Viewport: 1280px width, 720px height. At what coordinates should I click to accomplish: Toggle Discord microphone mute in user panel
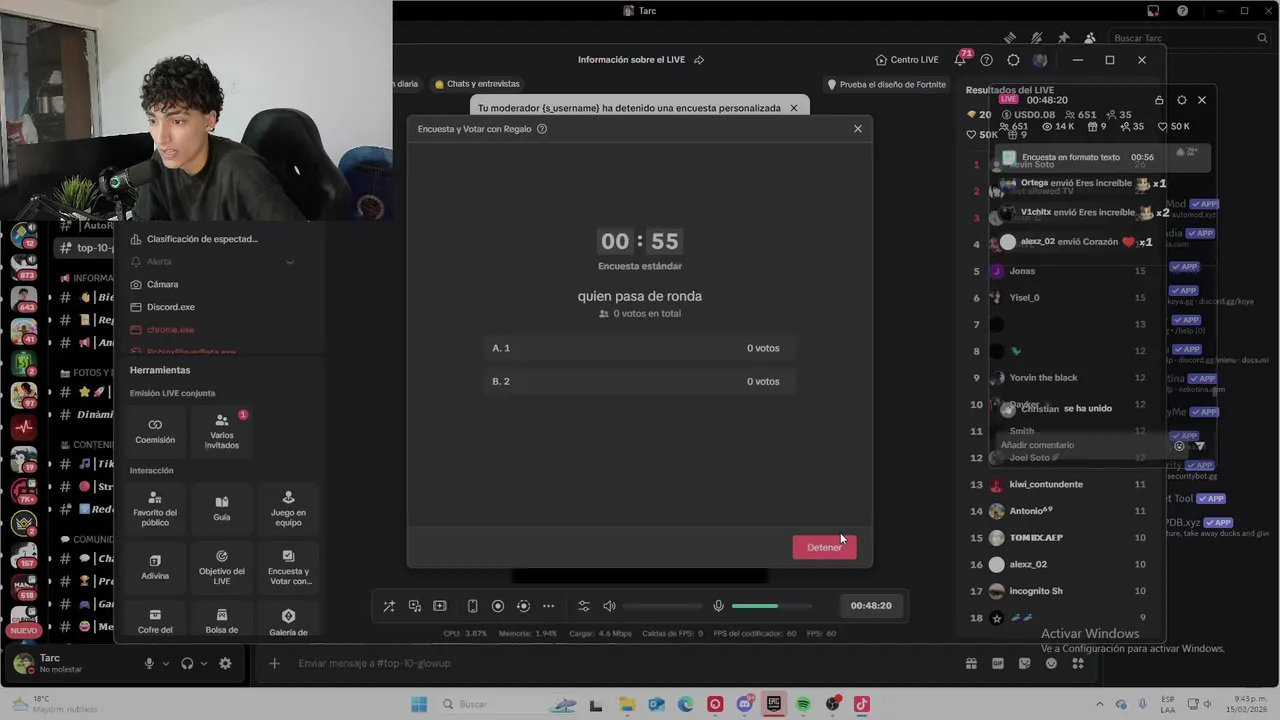[149, 663]
